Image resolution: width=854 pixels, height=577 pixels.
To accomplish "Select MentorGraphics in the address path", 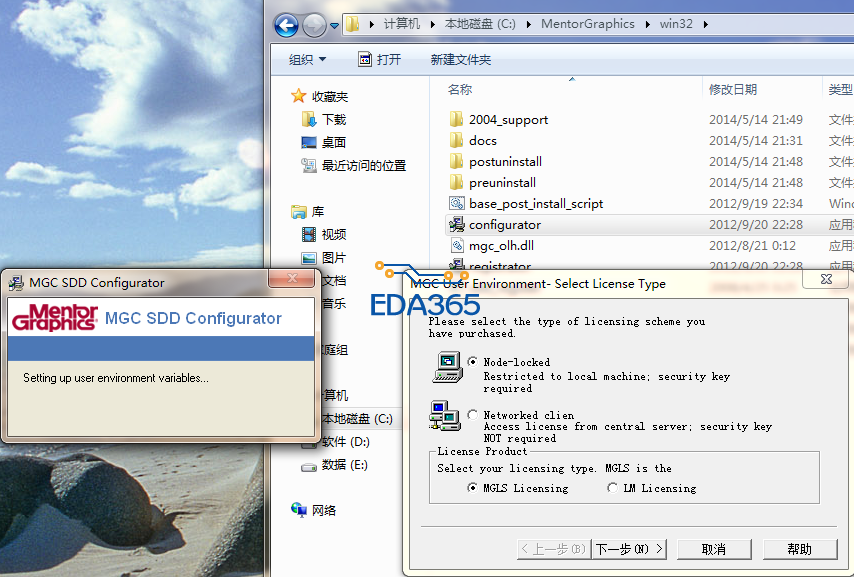I will [x=588, y=24].
